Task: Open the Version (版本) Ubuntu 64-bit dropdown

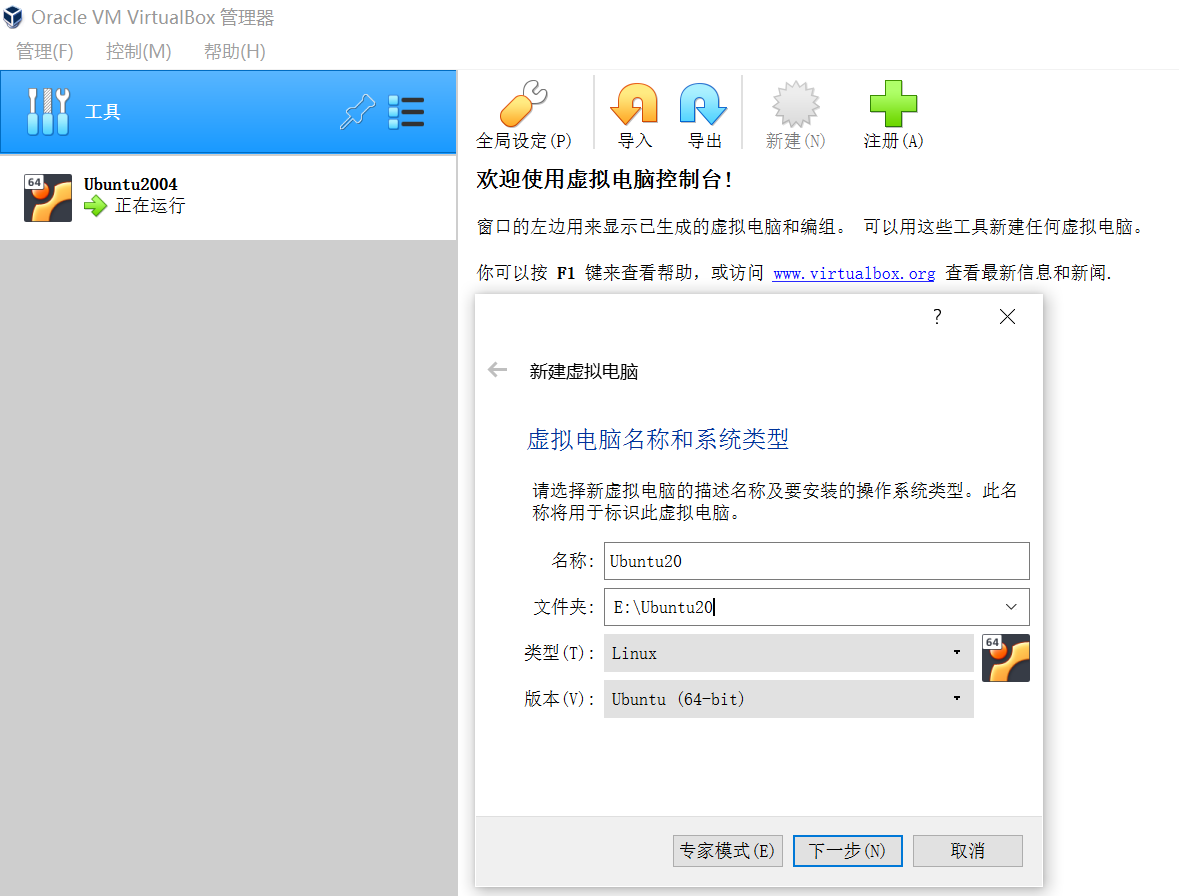Action: tap(789, 699)
